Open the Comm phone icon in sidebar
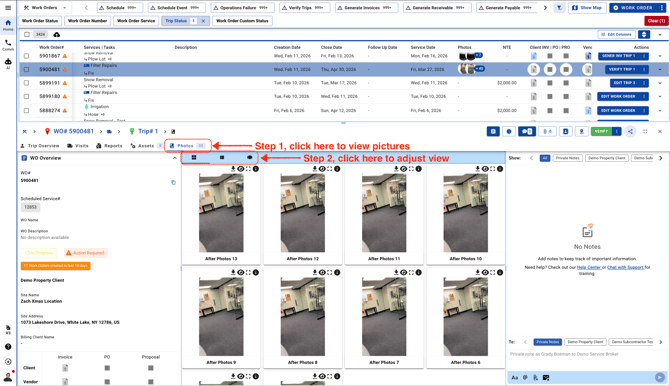670x386 pixels. click(x=8, y=45)
